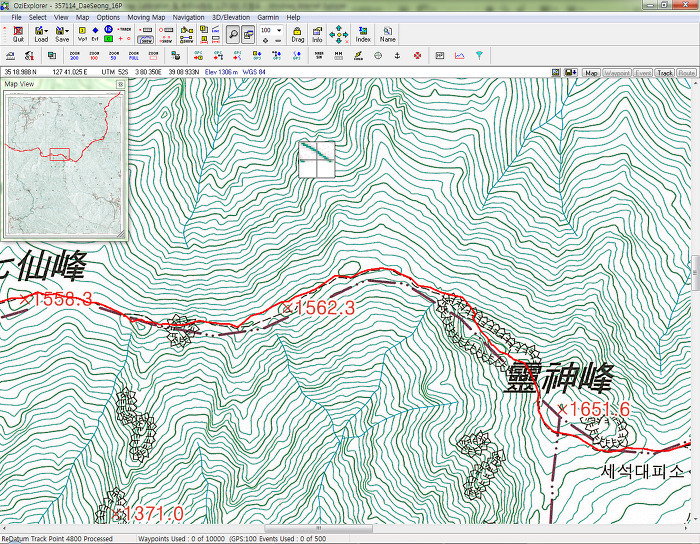
Task: Open the track control SHOW button
Action: 146,40
